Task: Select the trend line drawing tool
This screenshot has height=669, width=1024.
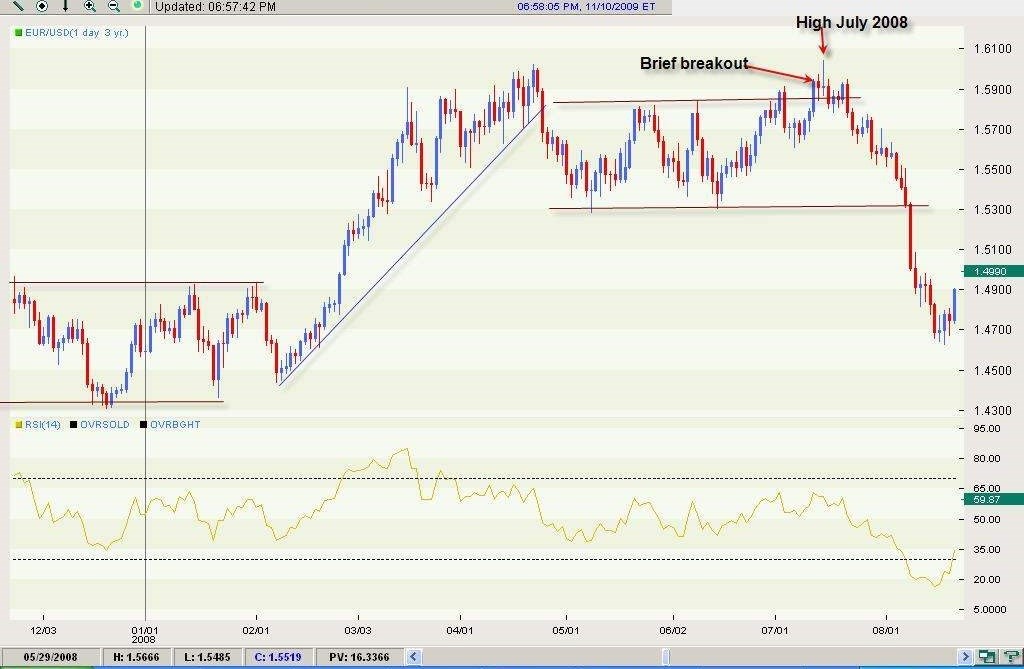Action: [19, 5]
